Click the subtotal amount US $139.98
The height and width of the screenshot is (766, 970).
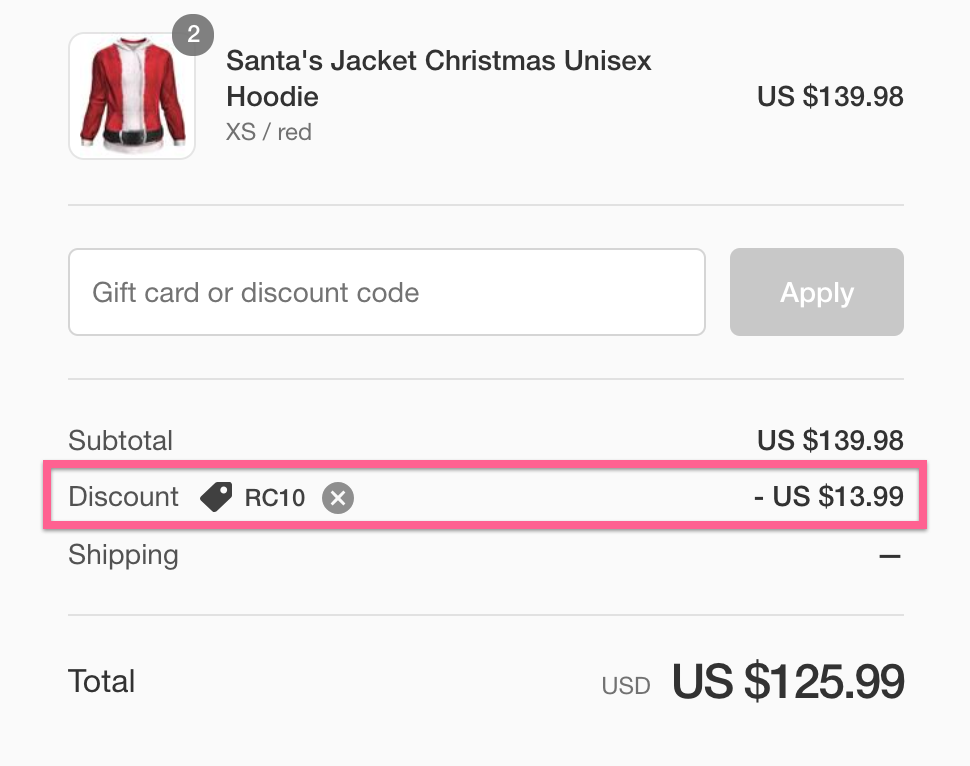pyautogui.click(x=830, y=441)
